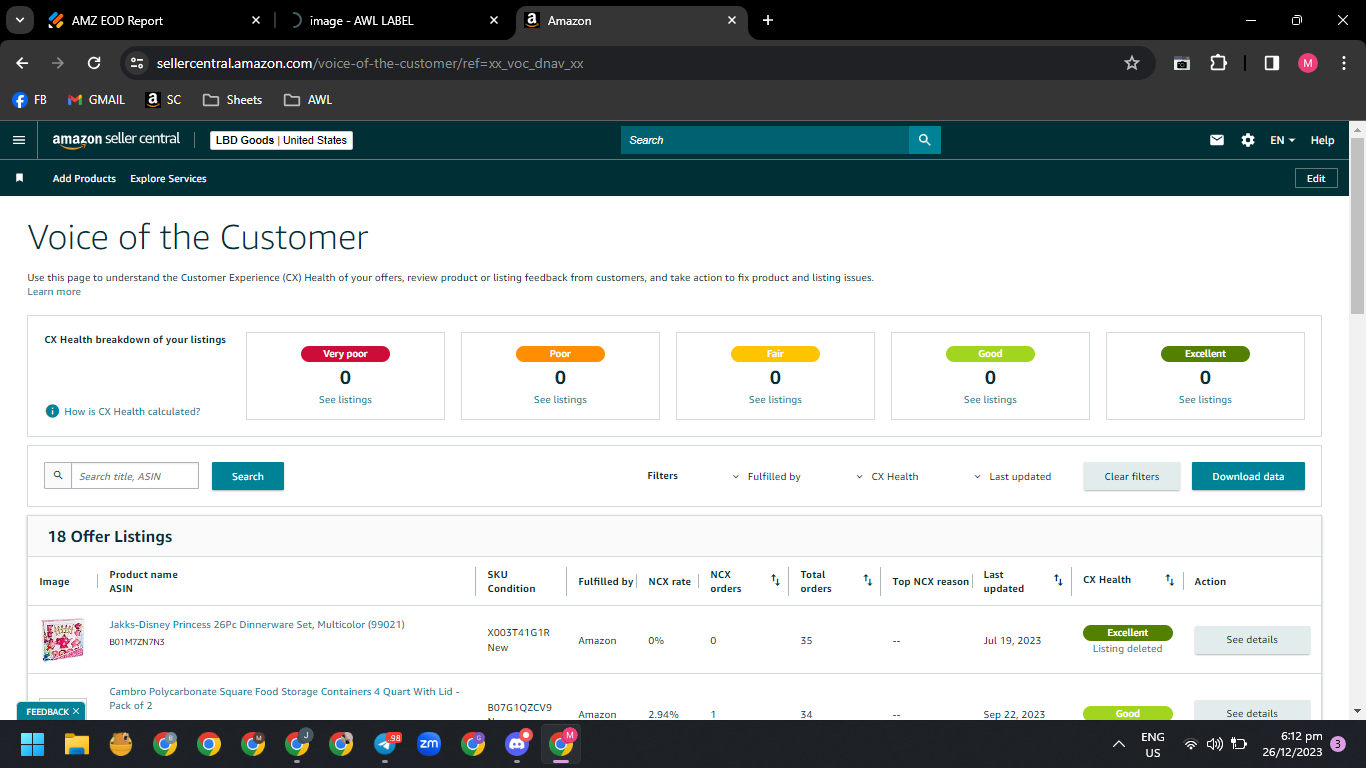Screen dimensions: 1366x768
Task: Open File Explorer from the taskbar
Action: coord(77,744)
